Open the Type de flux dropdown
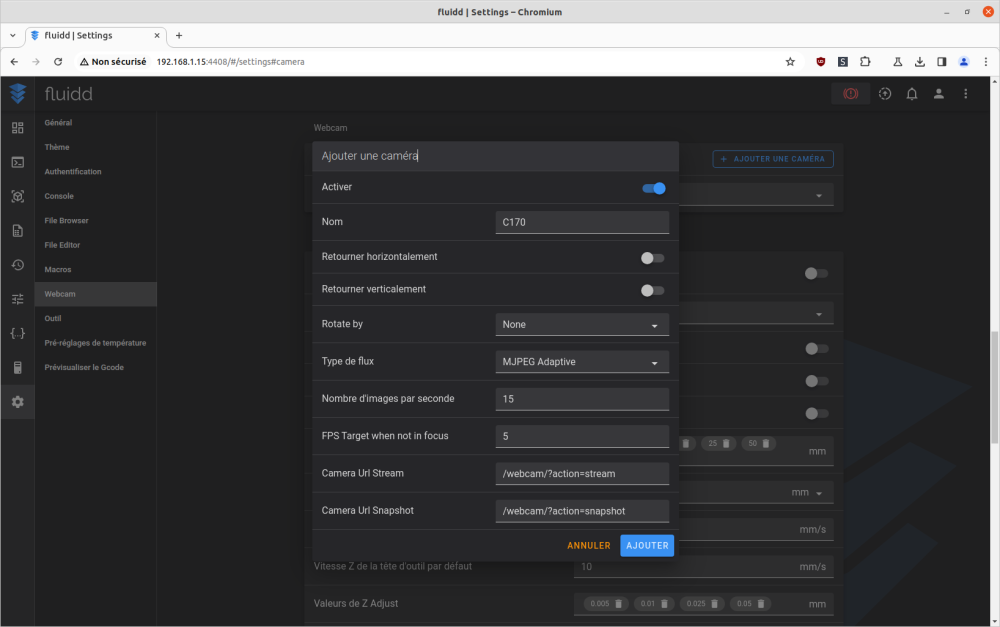This screenshot has width=1000, height=627. coord(582,362)
